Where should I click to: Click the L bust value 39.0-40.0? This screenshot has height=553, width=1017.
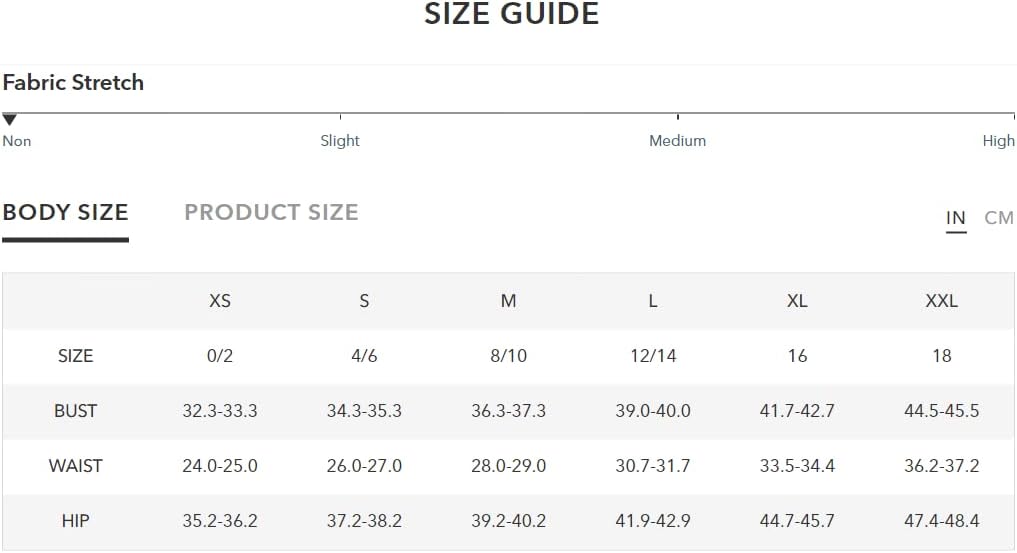point(652,411)
